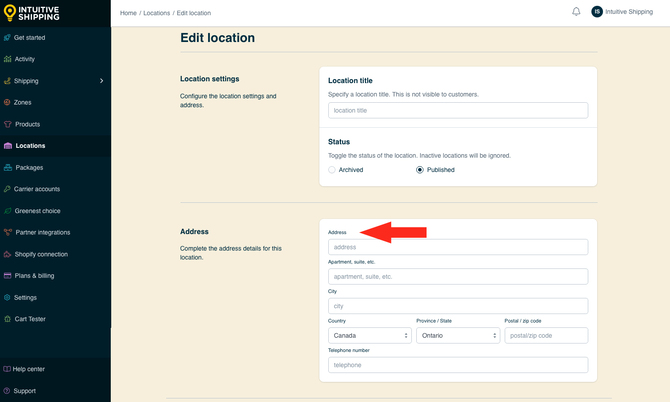Click the Settings gear icon
The height and width of the screenshot is (402, 670).
tap(7, 297)
